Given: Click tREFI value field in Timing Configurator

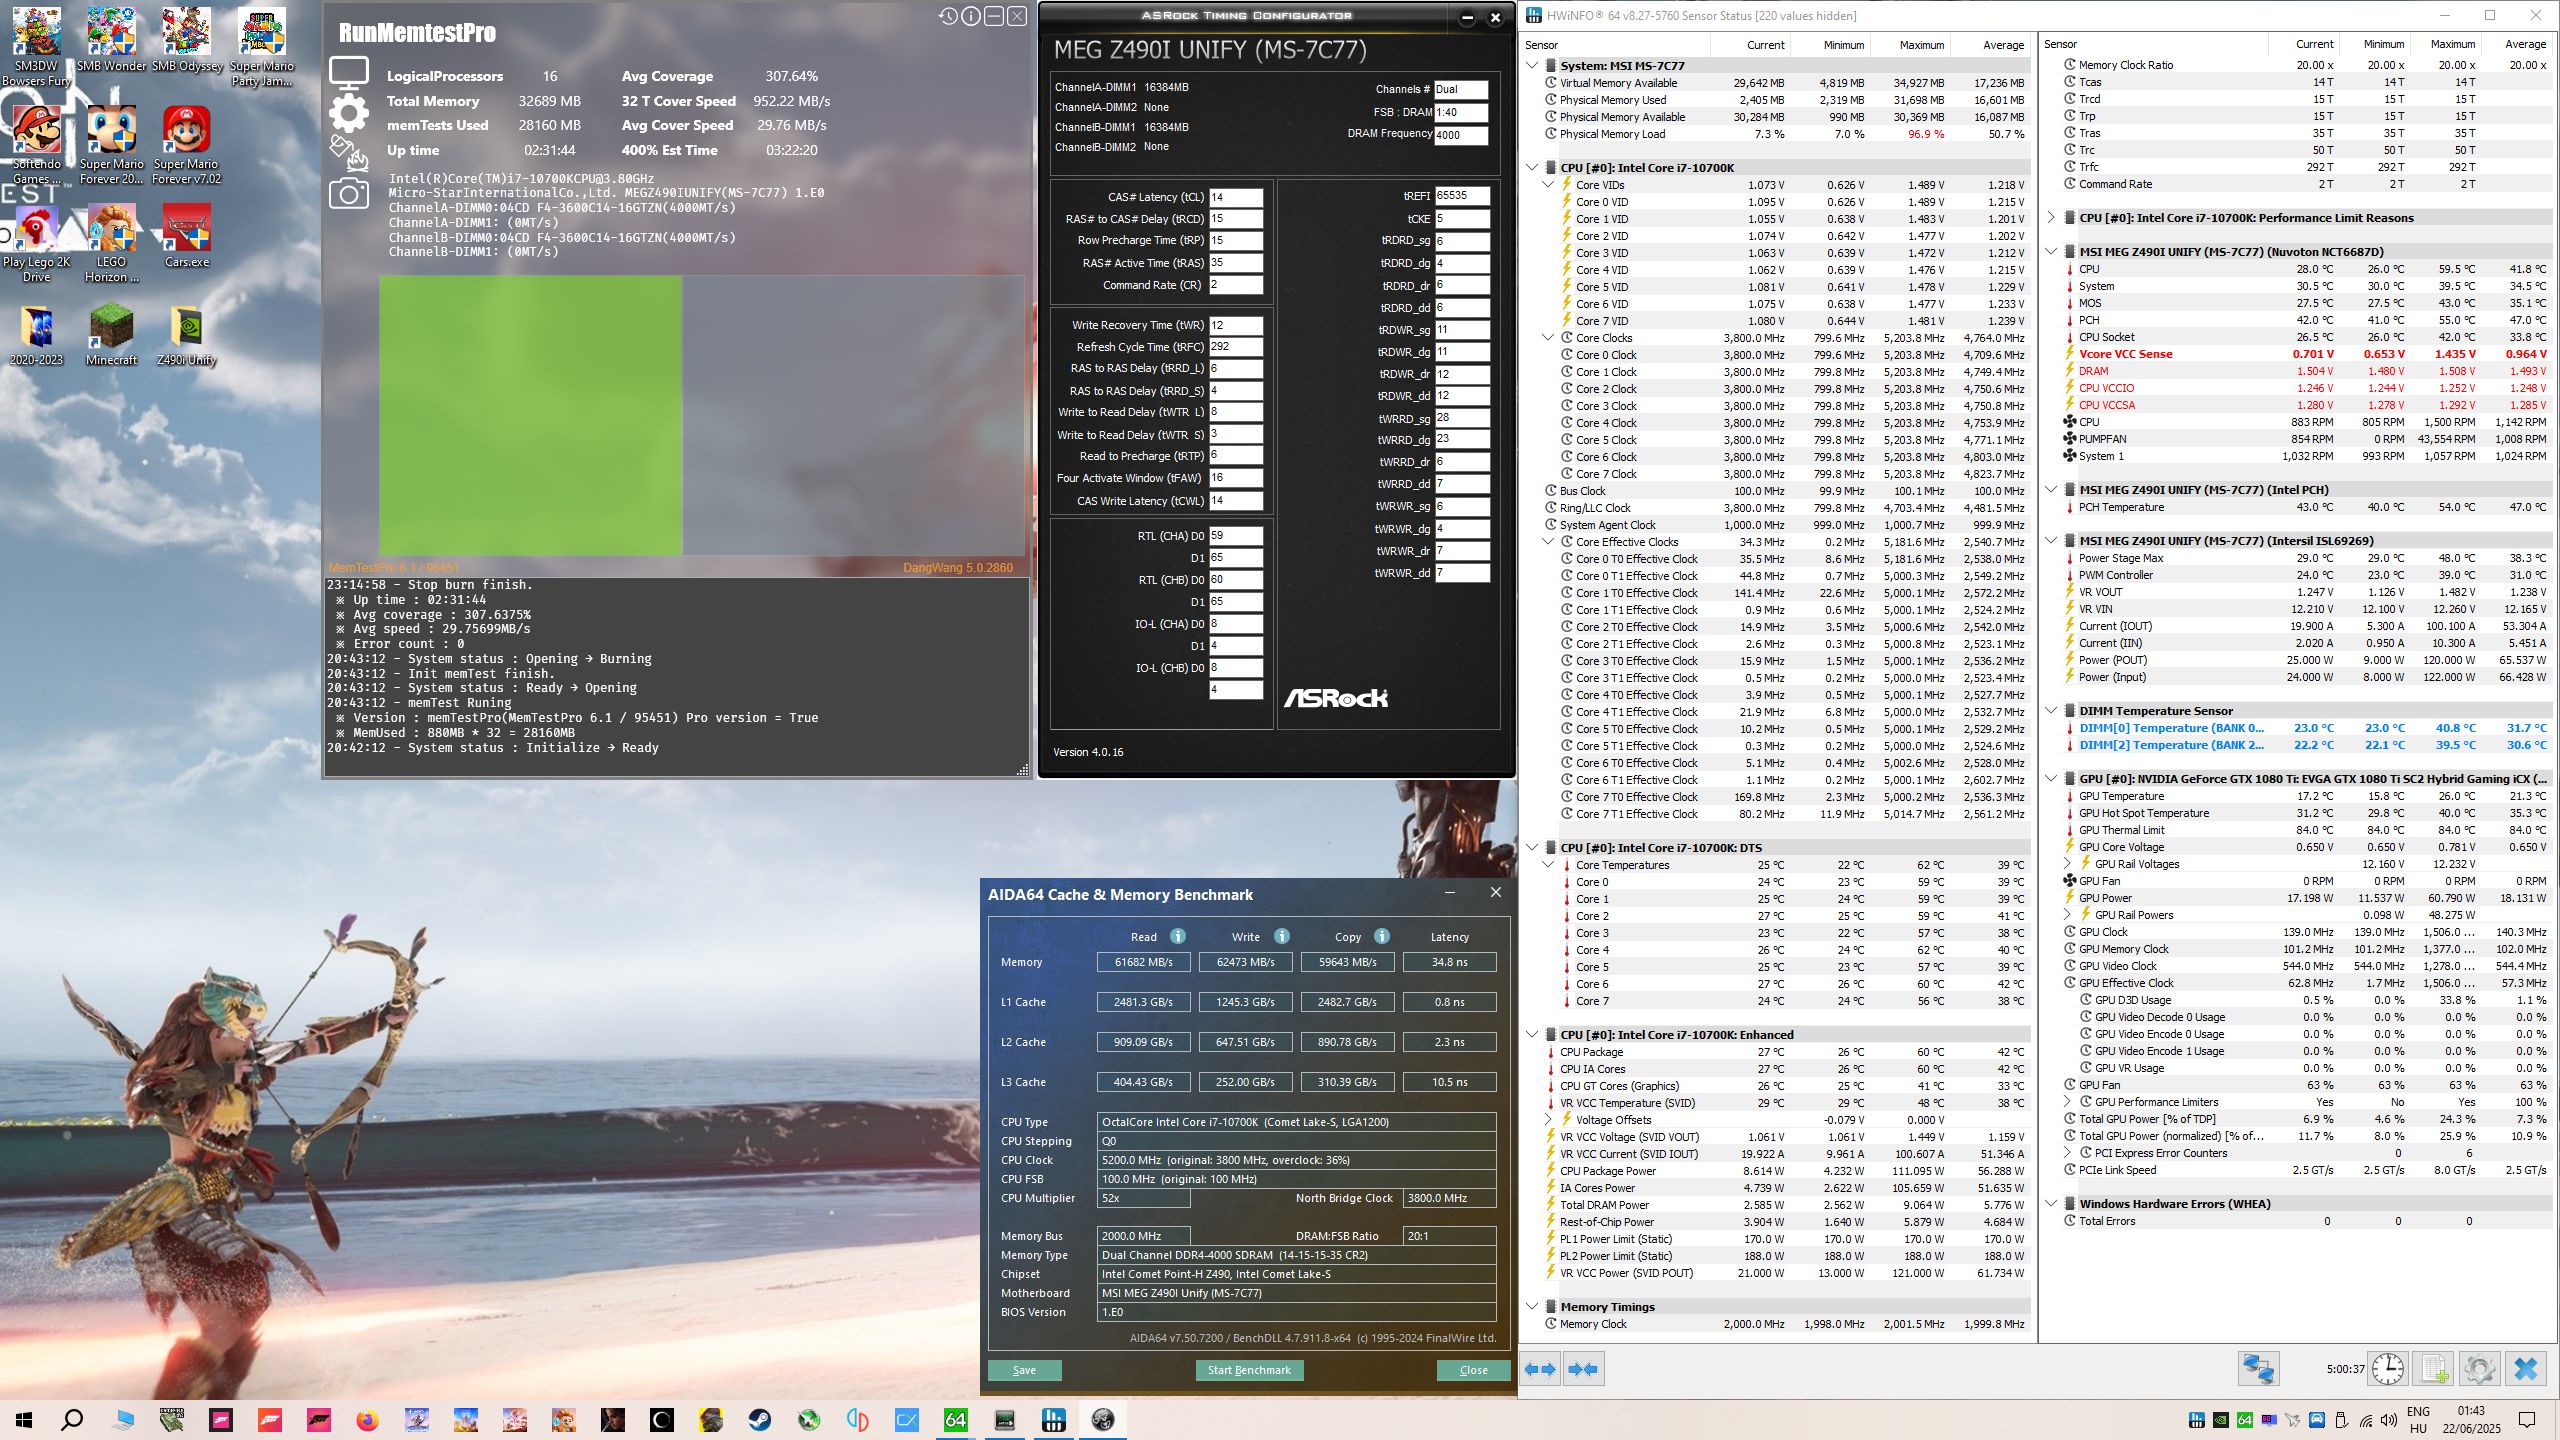Looking at the screenshot, I should pyautogui.click(x=1462, y=196).
